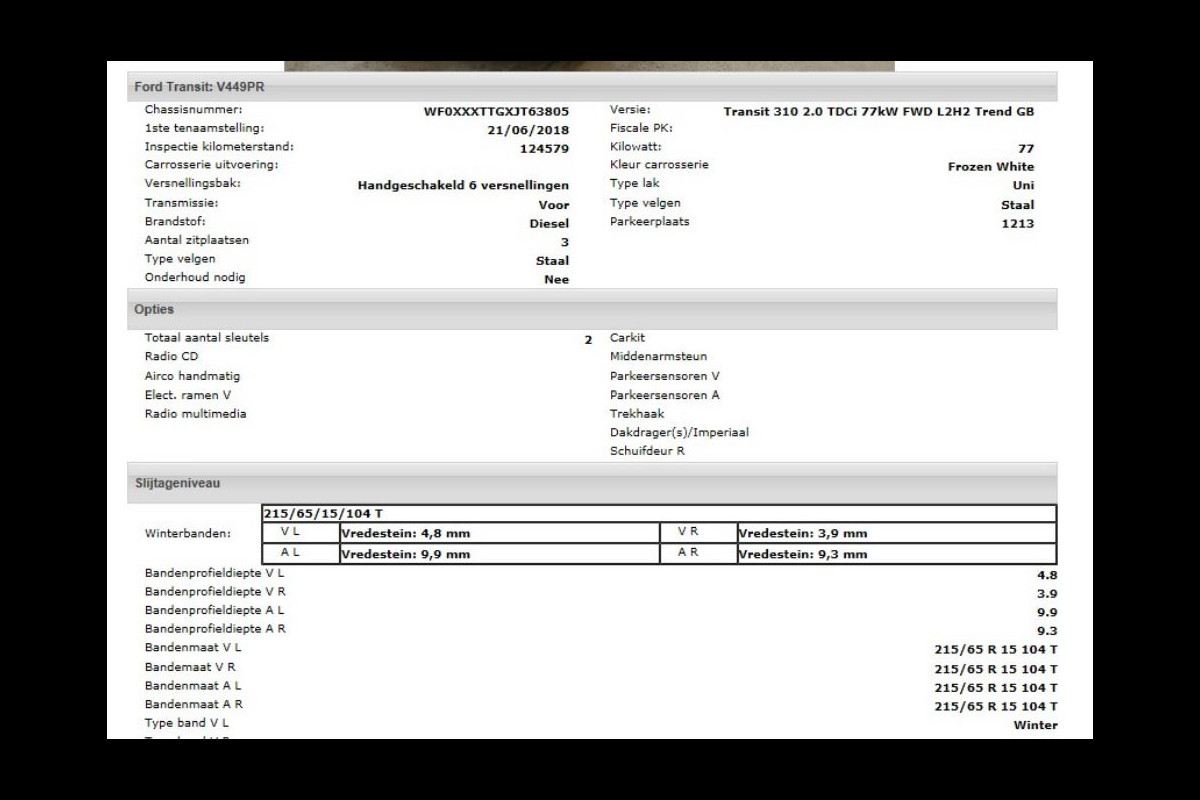1200x800 pixels.
Task: Click the Handgeschakeld 6 versnellingen gearbox value
Action: pos(463,186)
